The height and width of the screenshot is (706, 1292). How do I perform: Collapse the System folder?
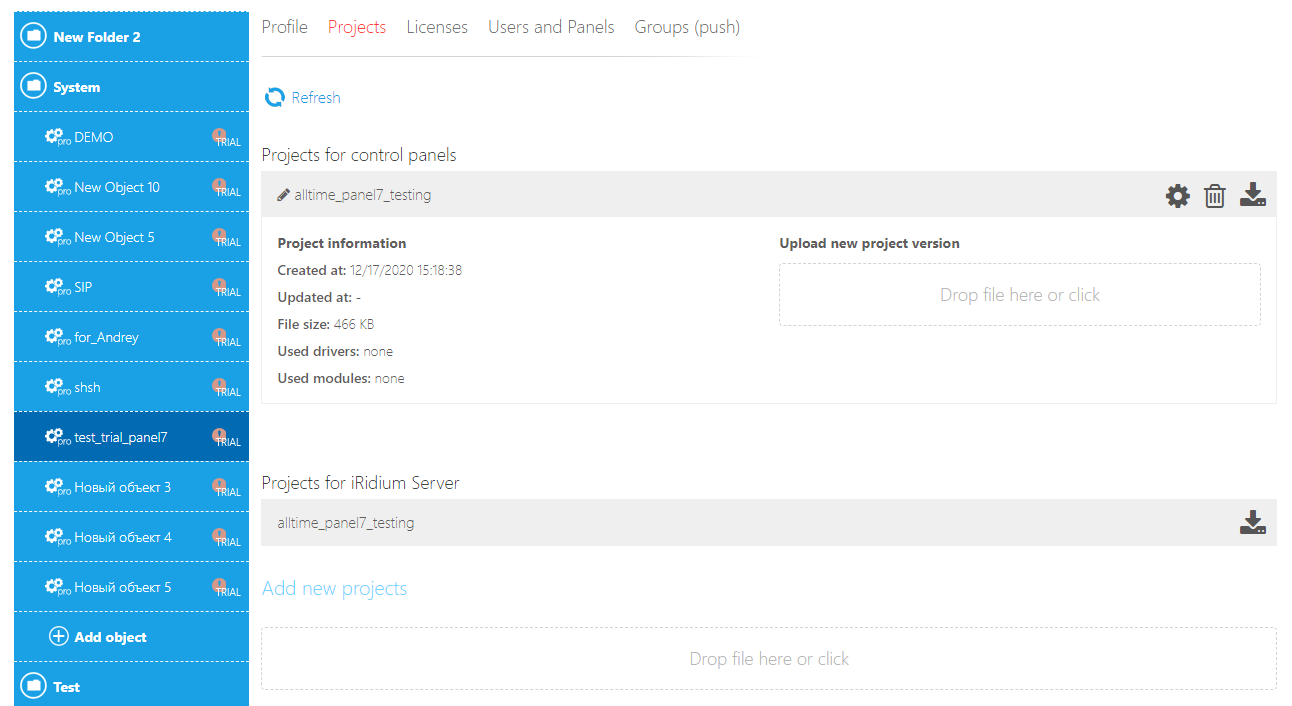coord(34,87)
